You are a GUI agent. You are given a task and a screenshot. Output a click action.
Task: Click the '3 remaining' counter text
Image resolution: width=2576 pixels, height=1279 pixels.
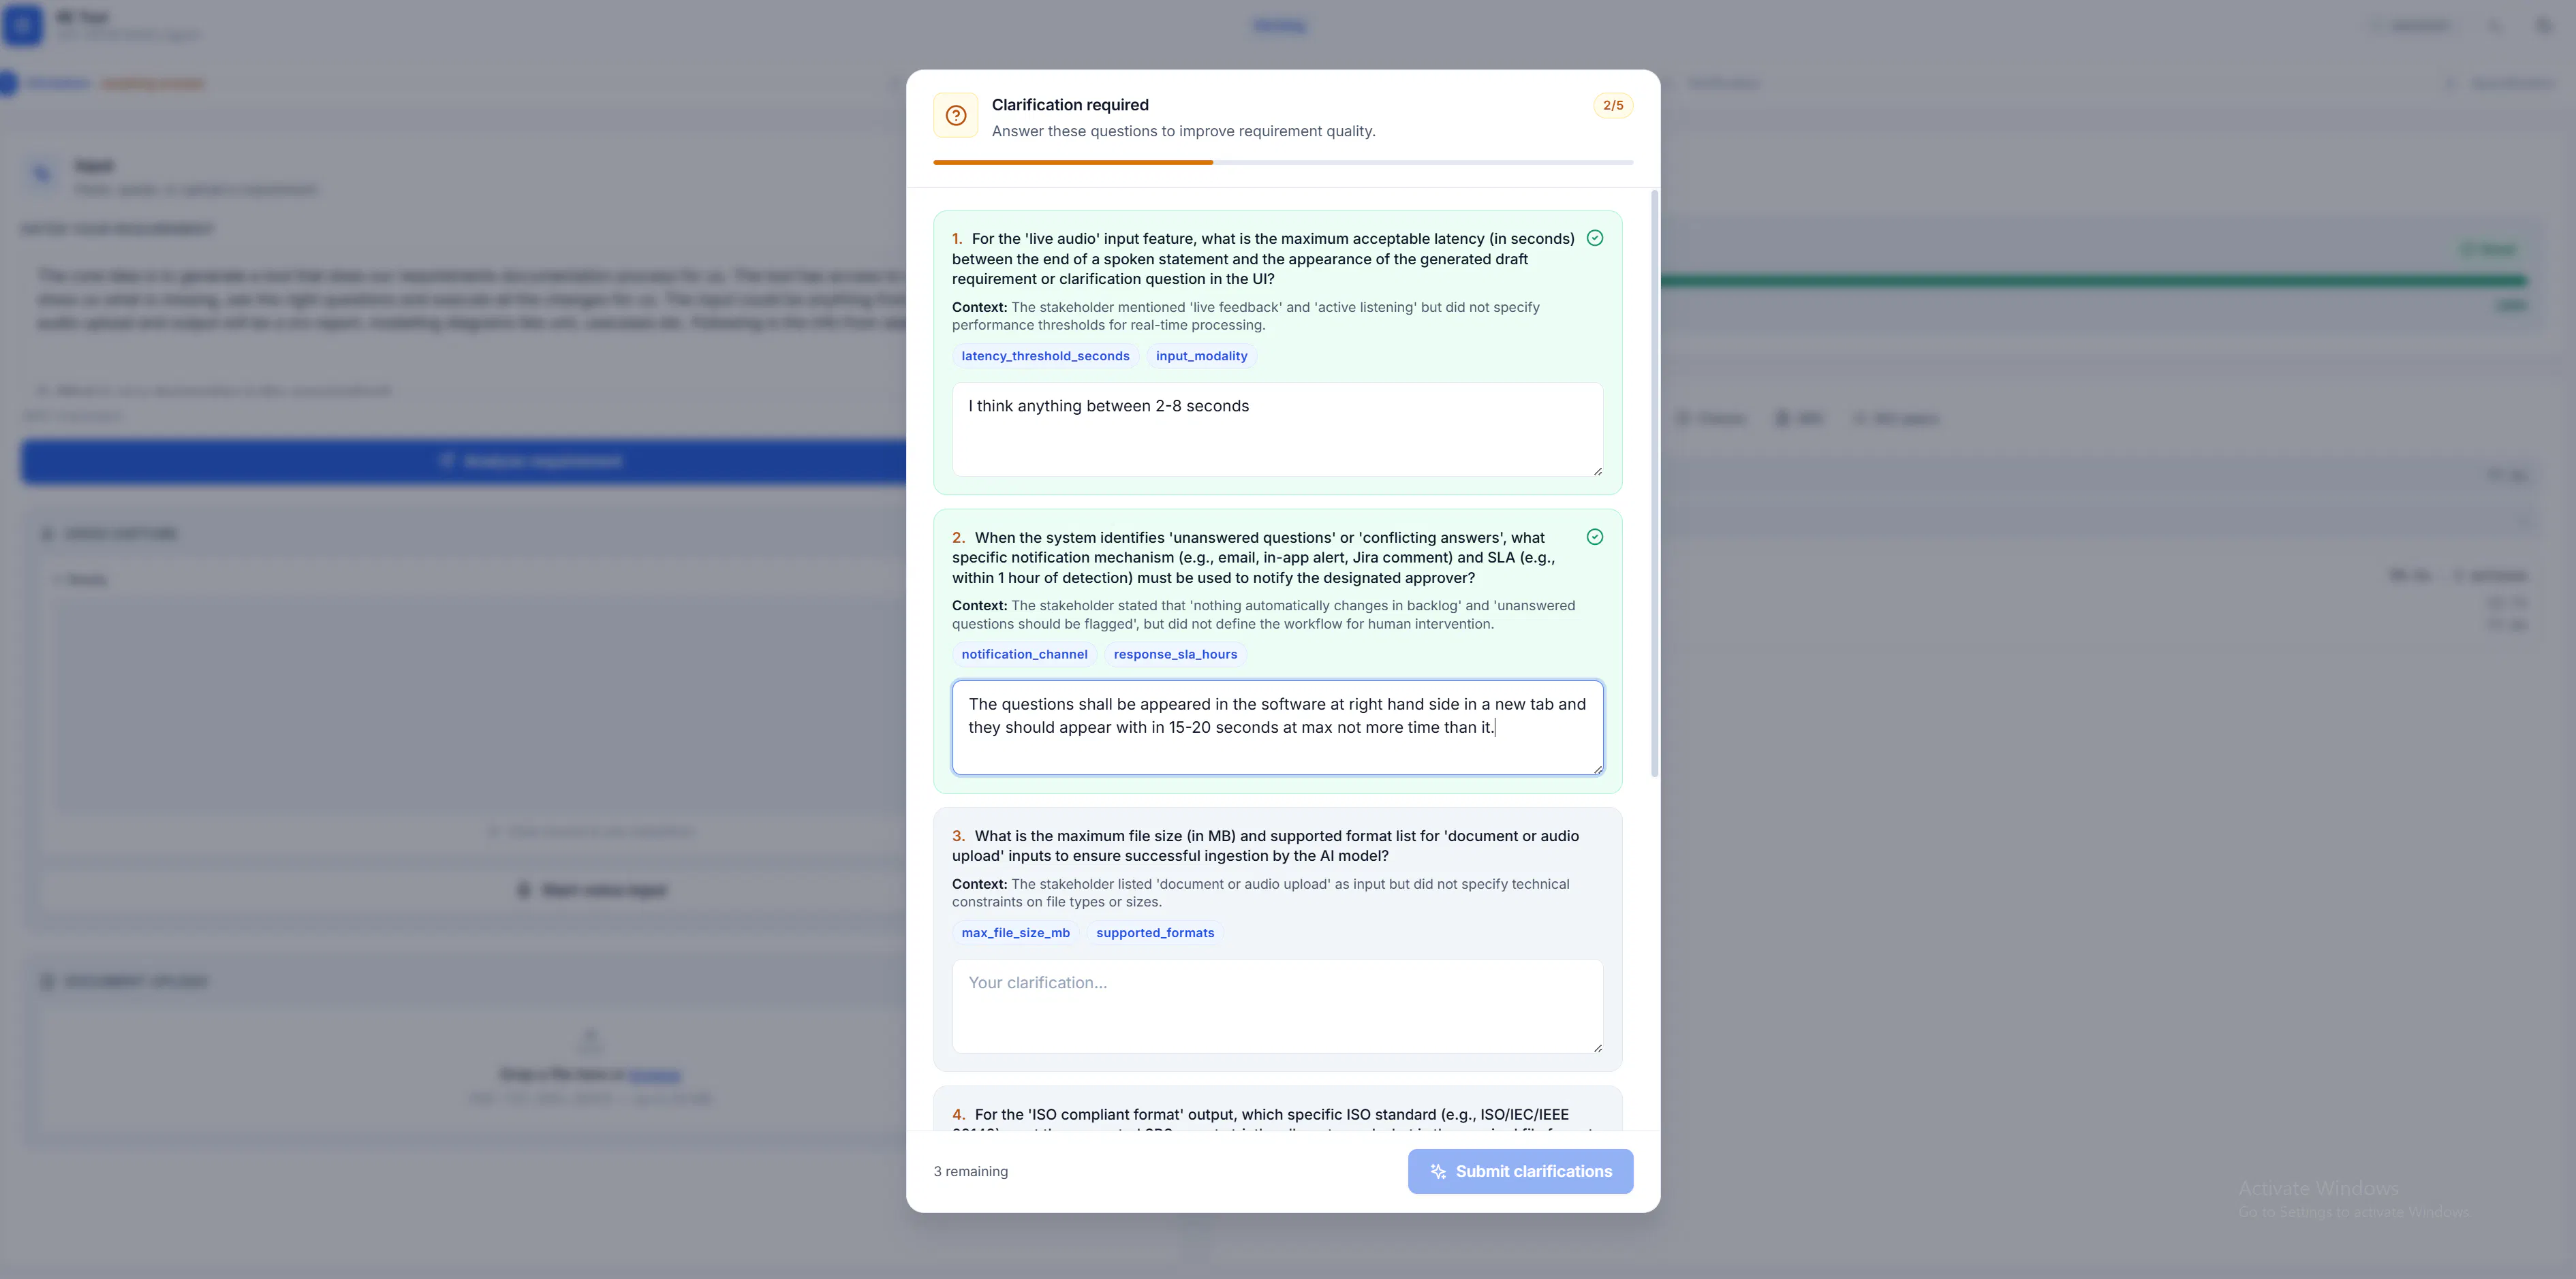coord(970,1171)
